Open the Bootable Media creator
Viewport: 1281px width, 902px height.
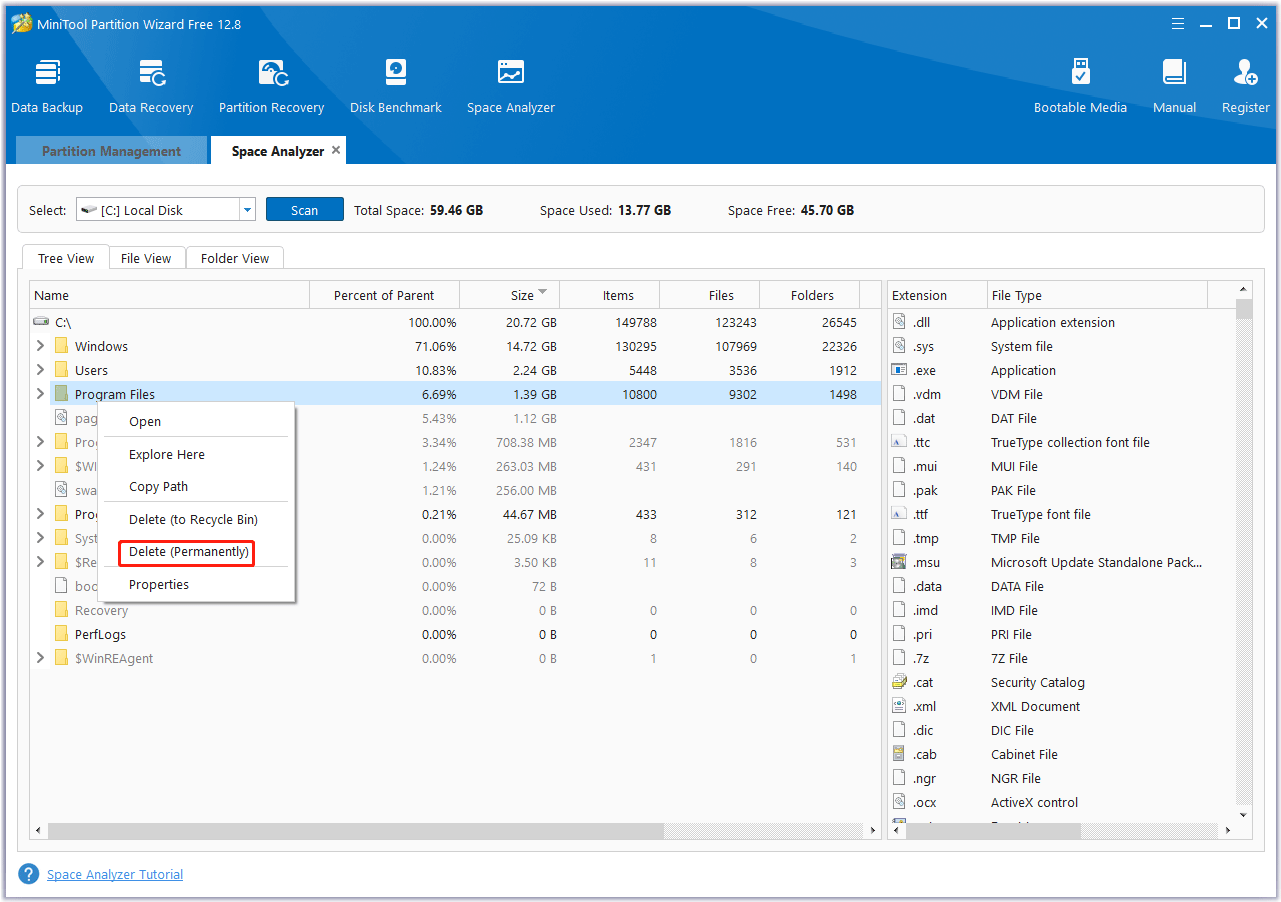coord(1080,83)
